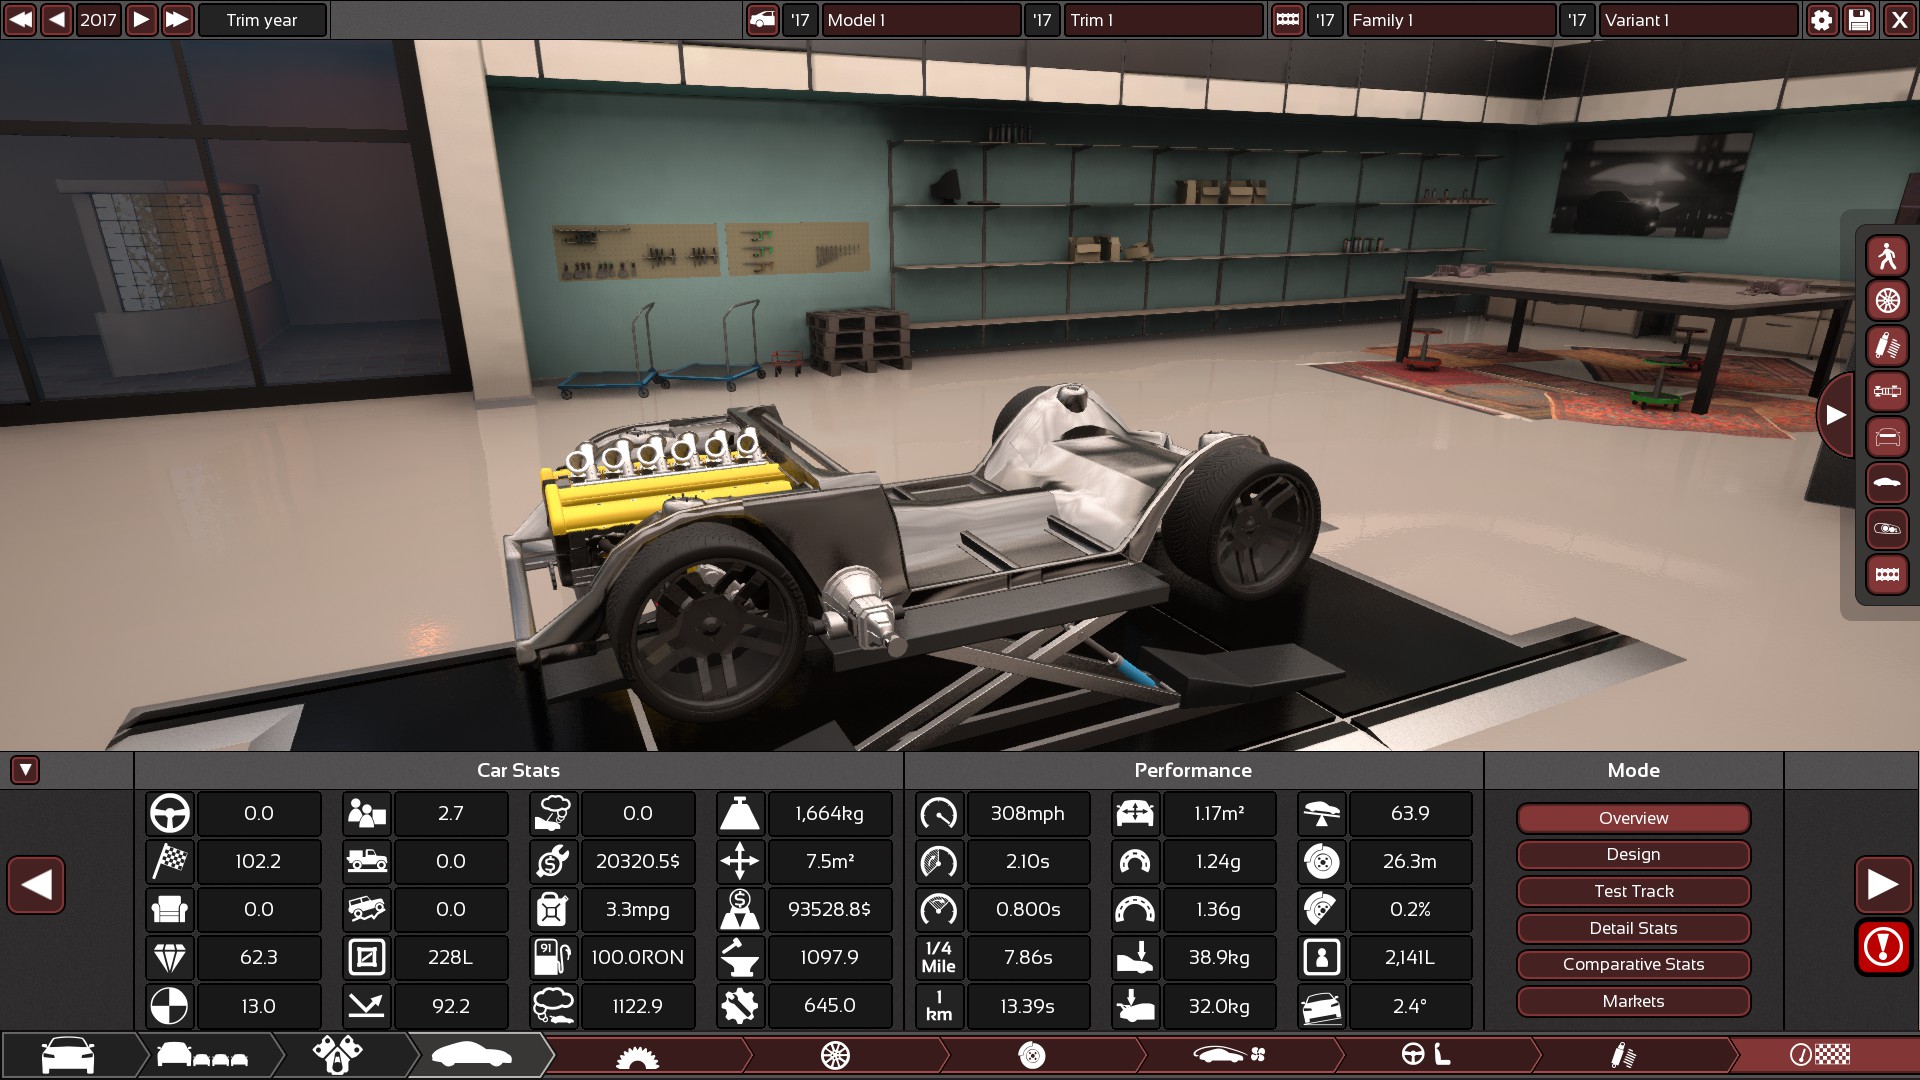The height and width of the screenshot is (1080, 1920).
Task: Open the brakes tab in bottom bar
Action: tap(1031, 1055)
